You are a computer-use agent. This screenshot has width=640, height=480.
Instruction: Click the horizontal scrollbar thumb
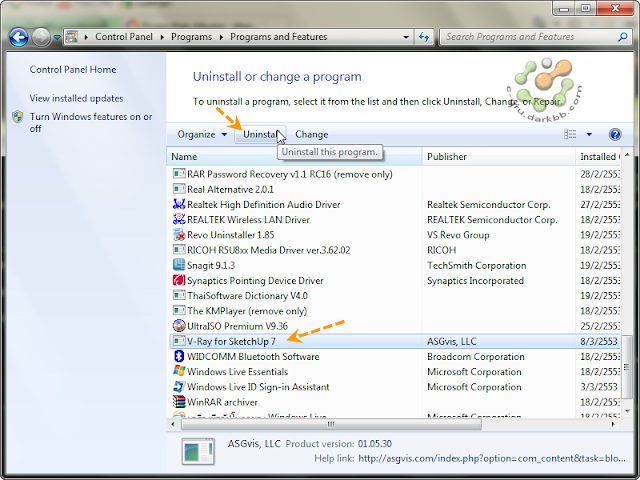[x=331, y=424]
